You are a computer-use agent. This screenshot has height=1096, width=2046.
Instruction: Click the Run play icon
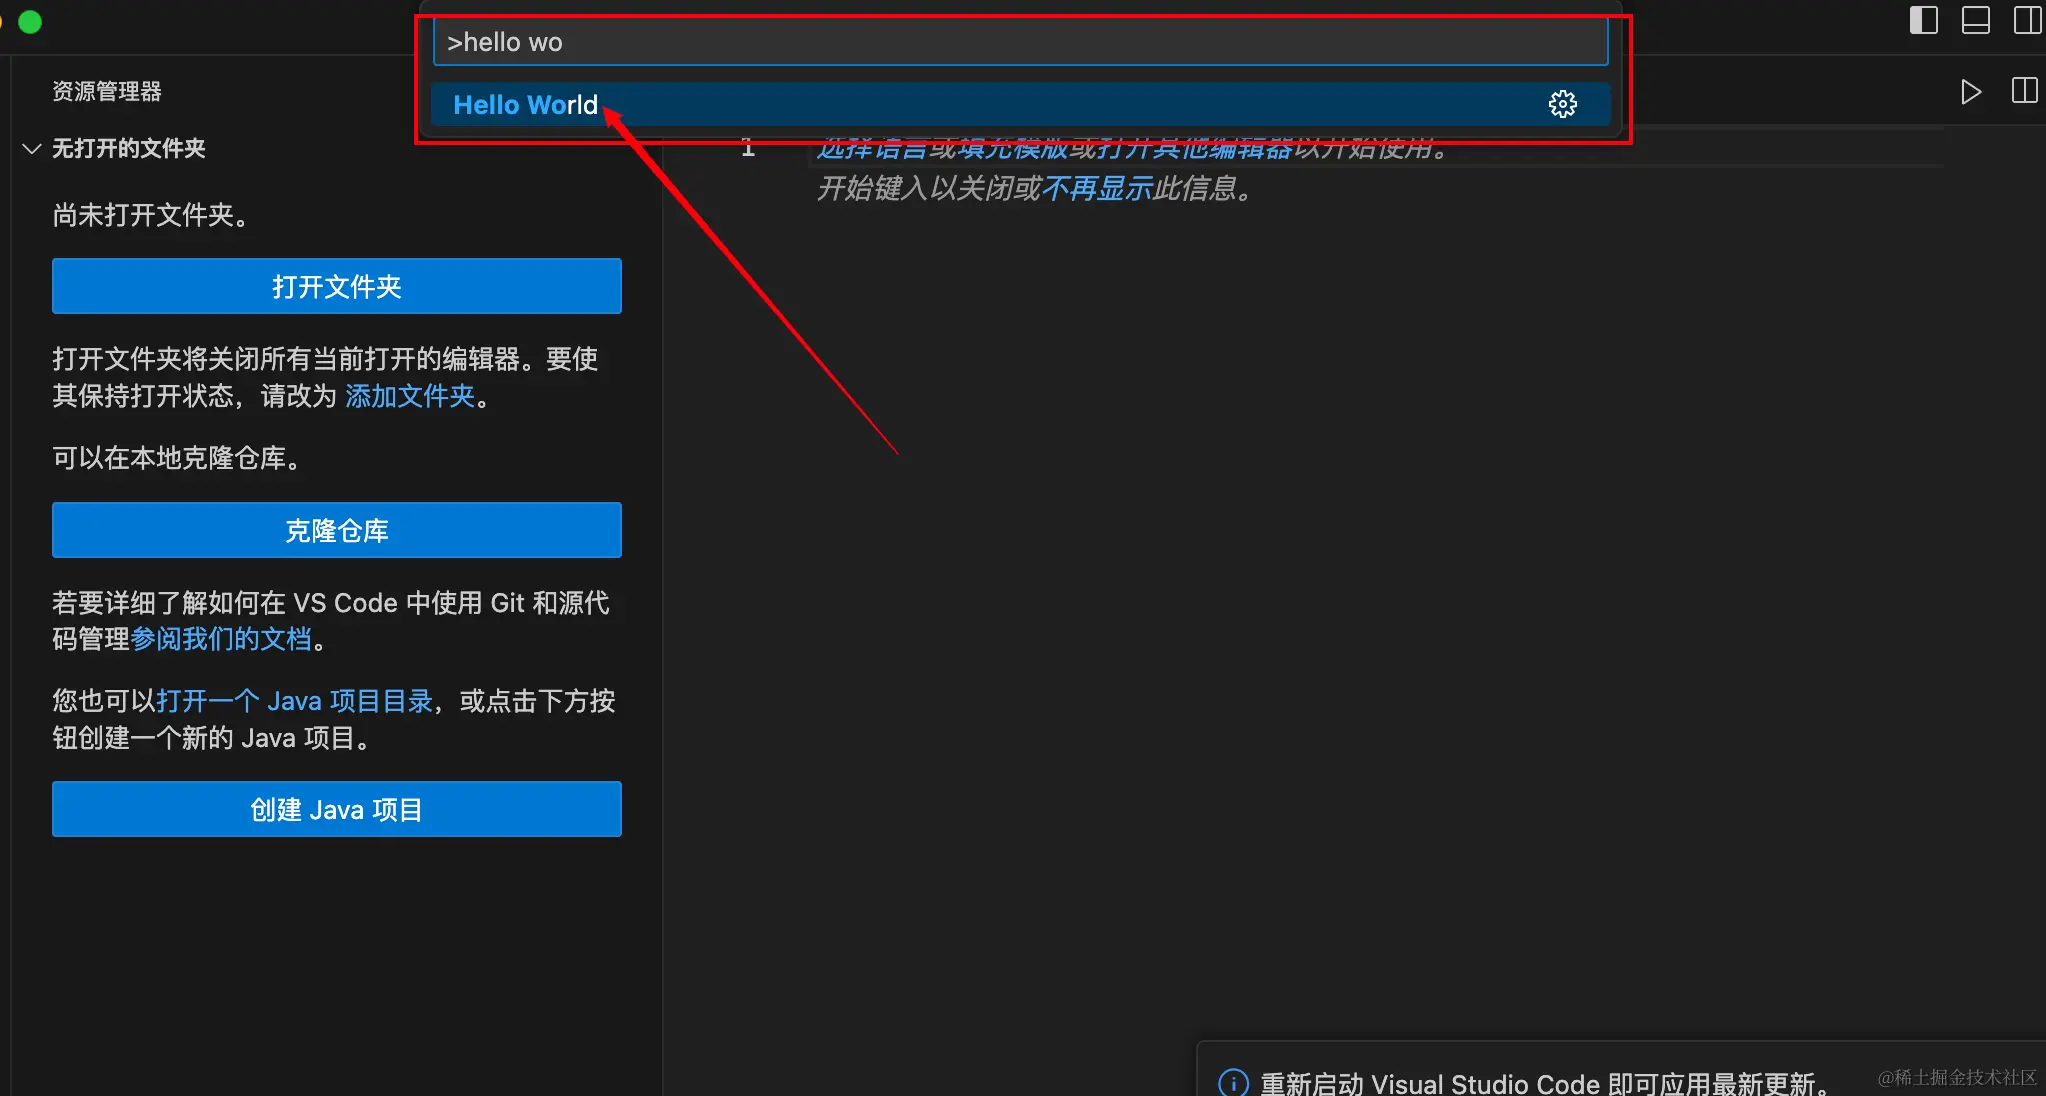pyautogui.click(x=1970, y=92)
